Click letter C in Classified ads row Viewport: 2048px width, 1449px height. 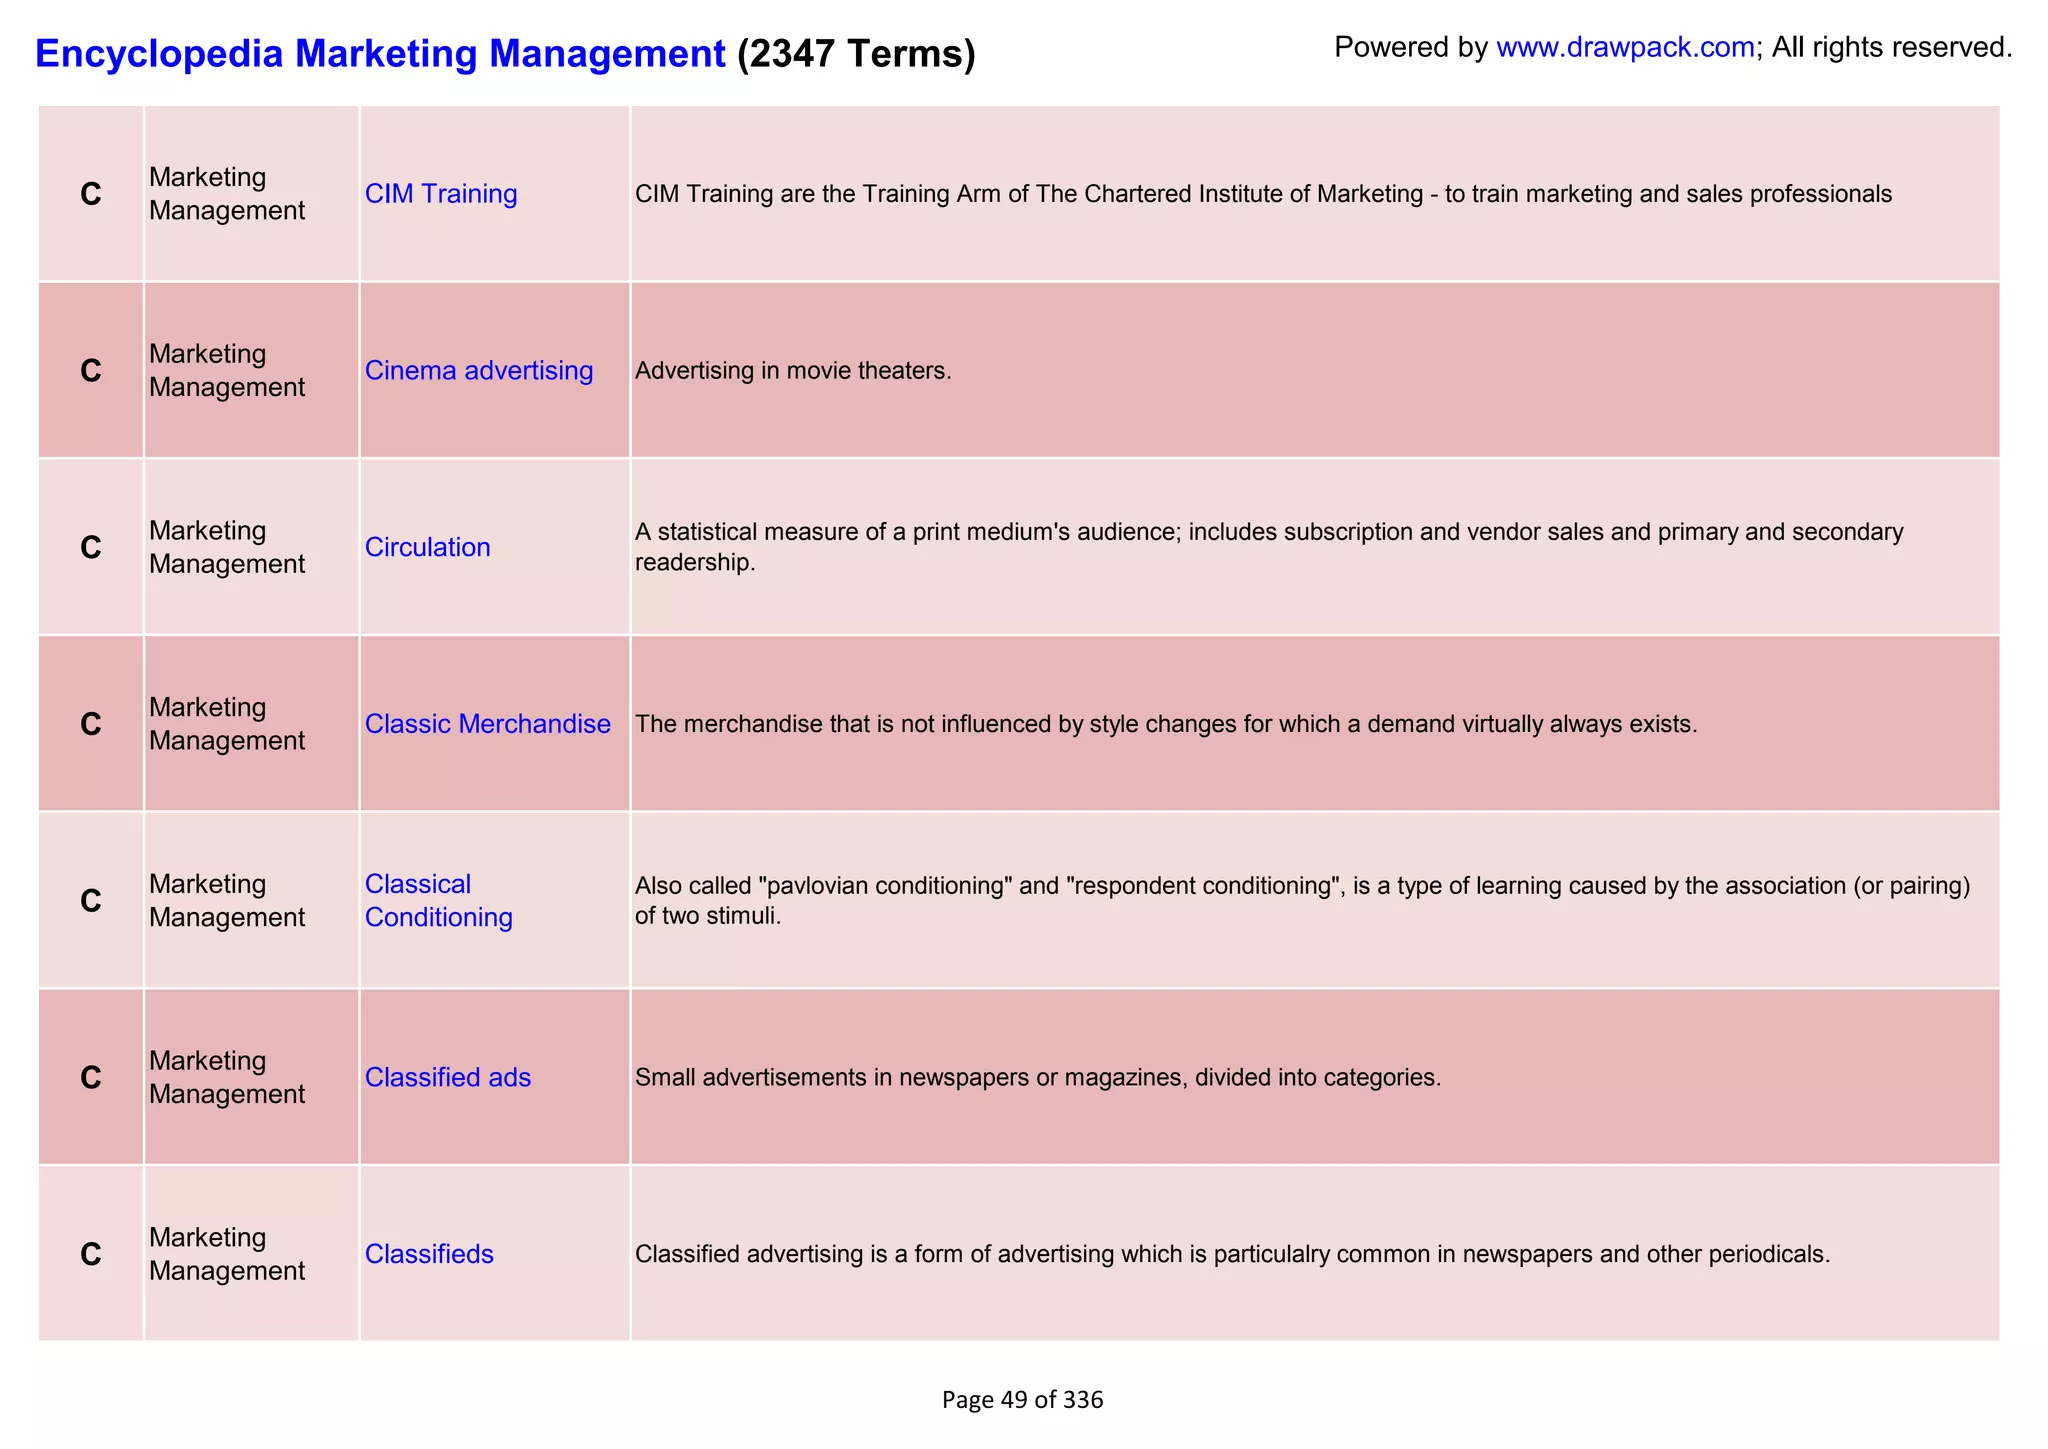pyautogui.click(x=91, y=1078)
